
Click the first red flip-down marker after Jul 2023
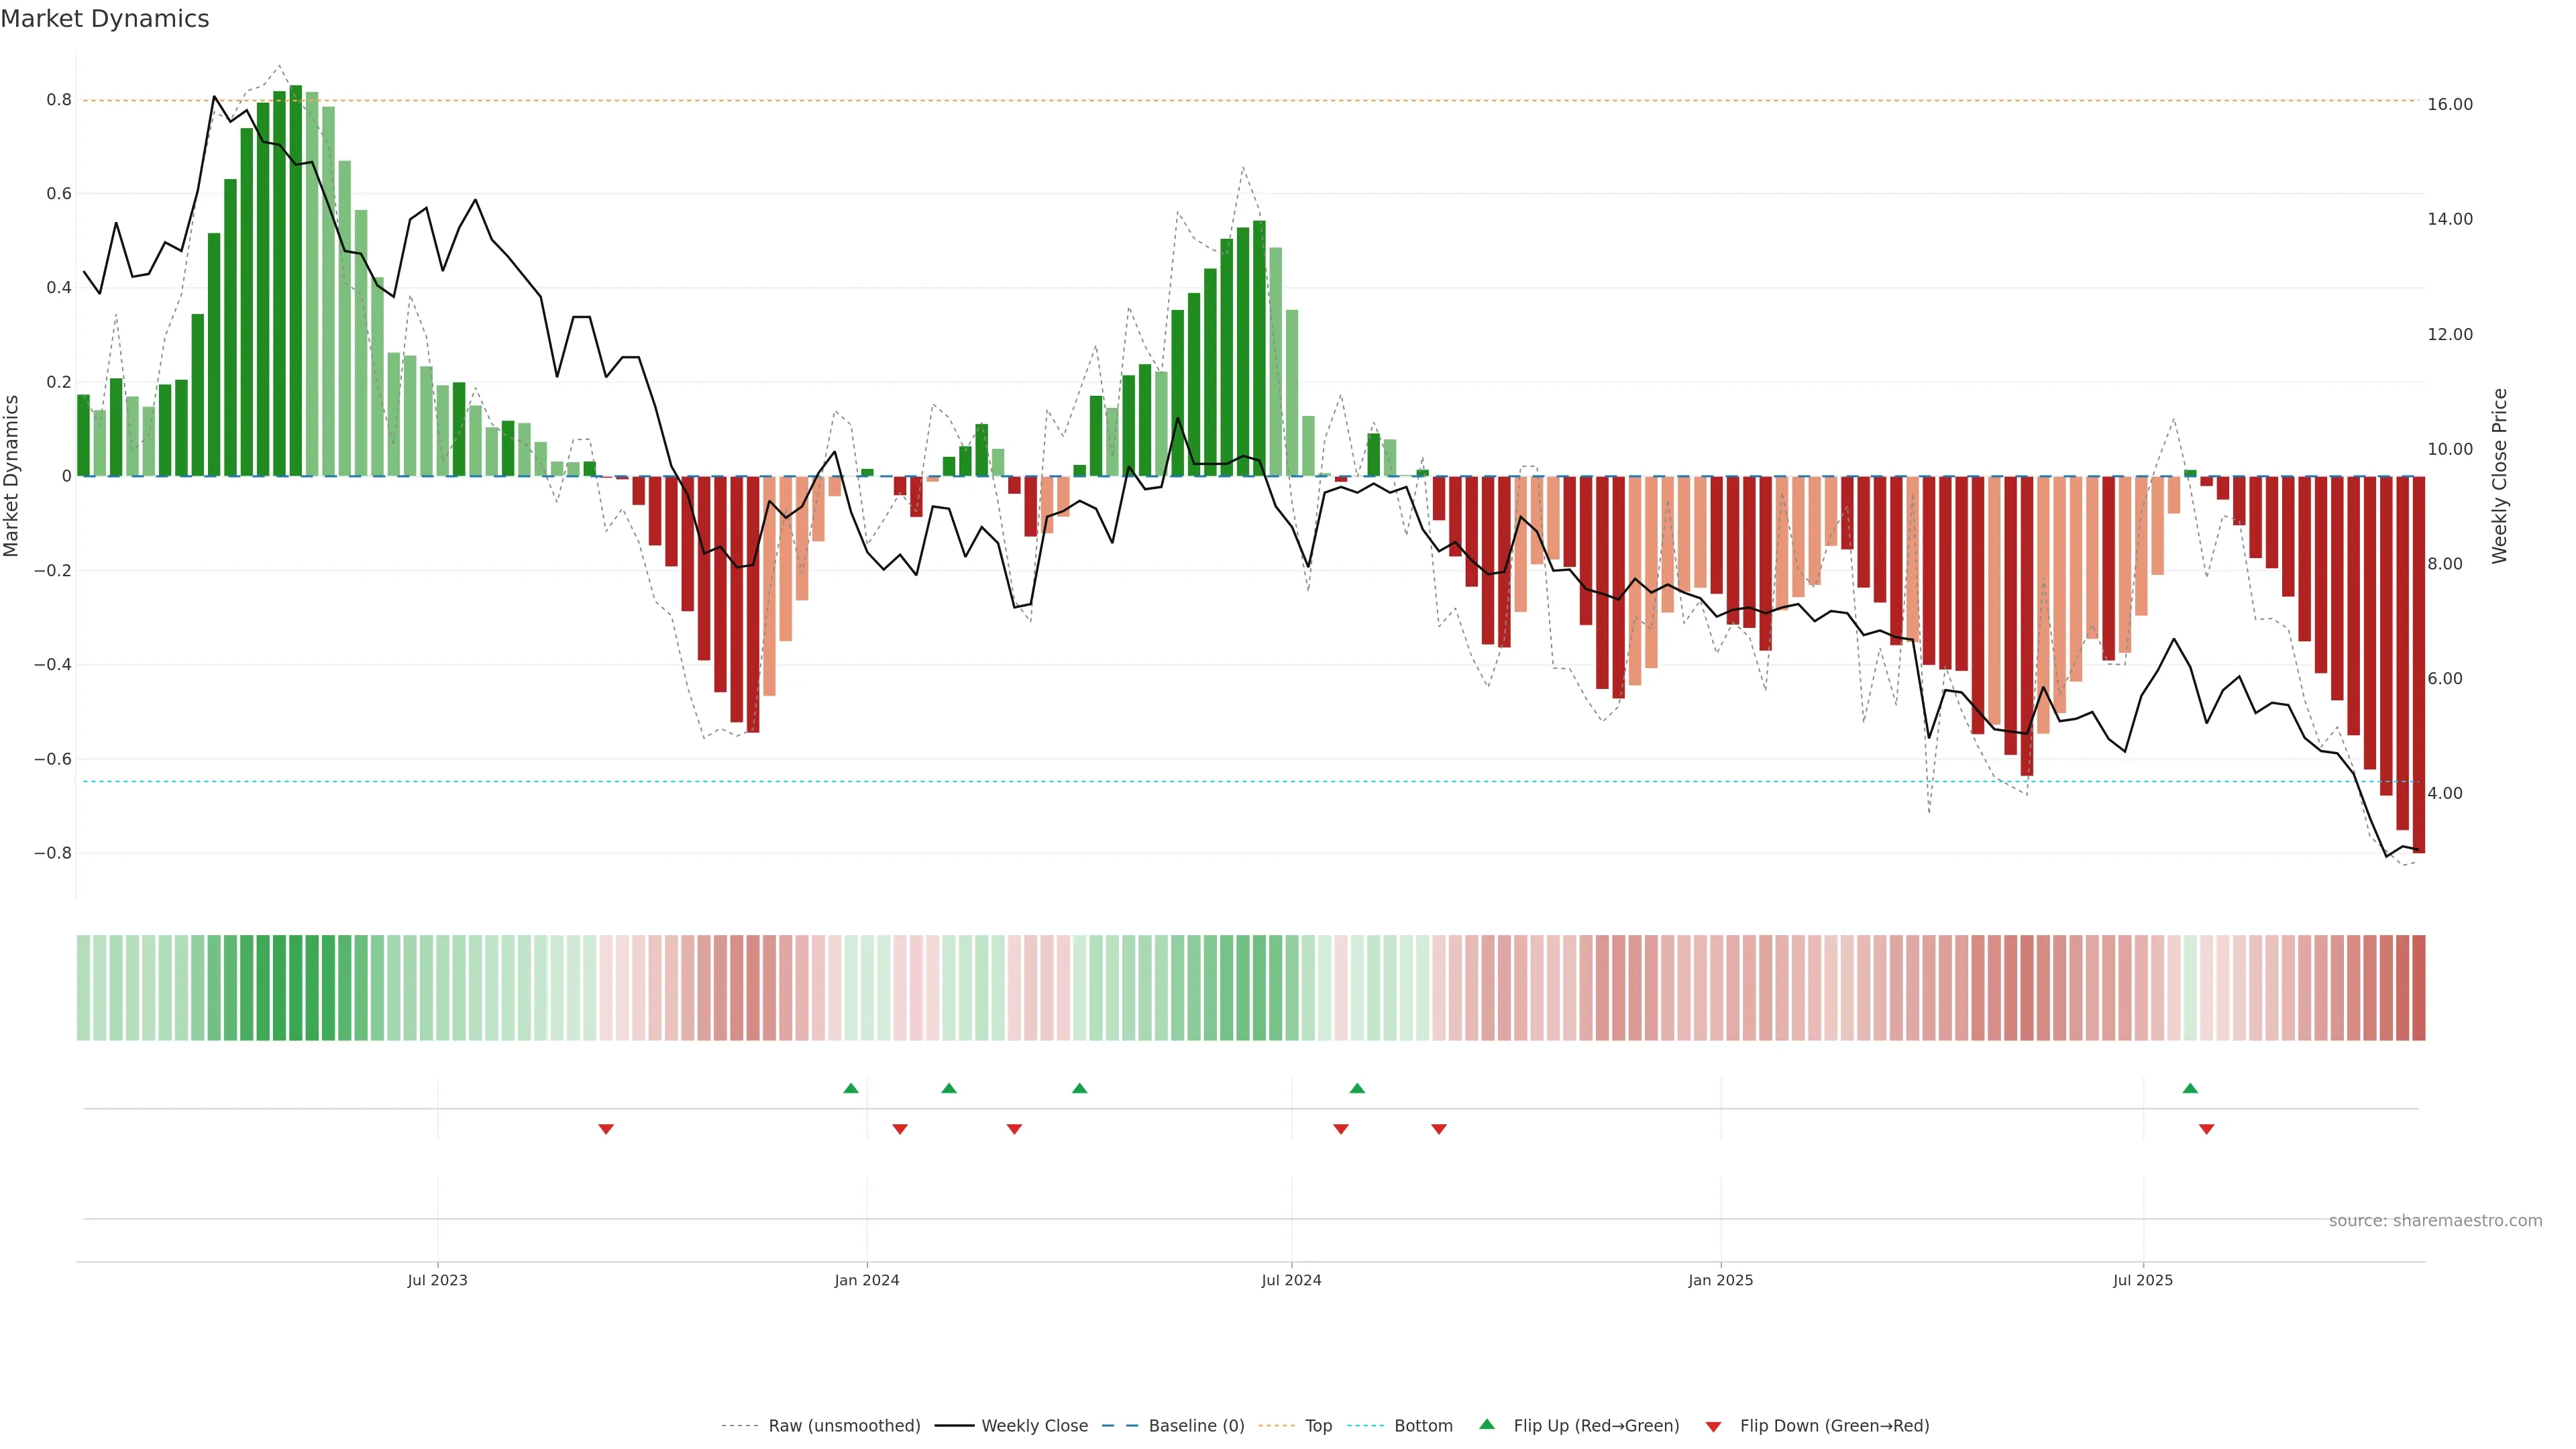tap(606, 1129)
